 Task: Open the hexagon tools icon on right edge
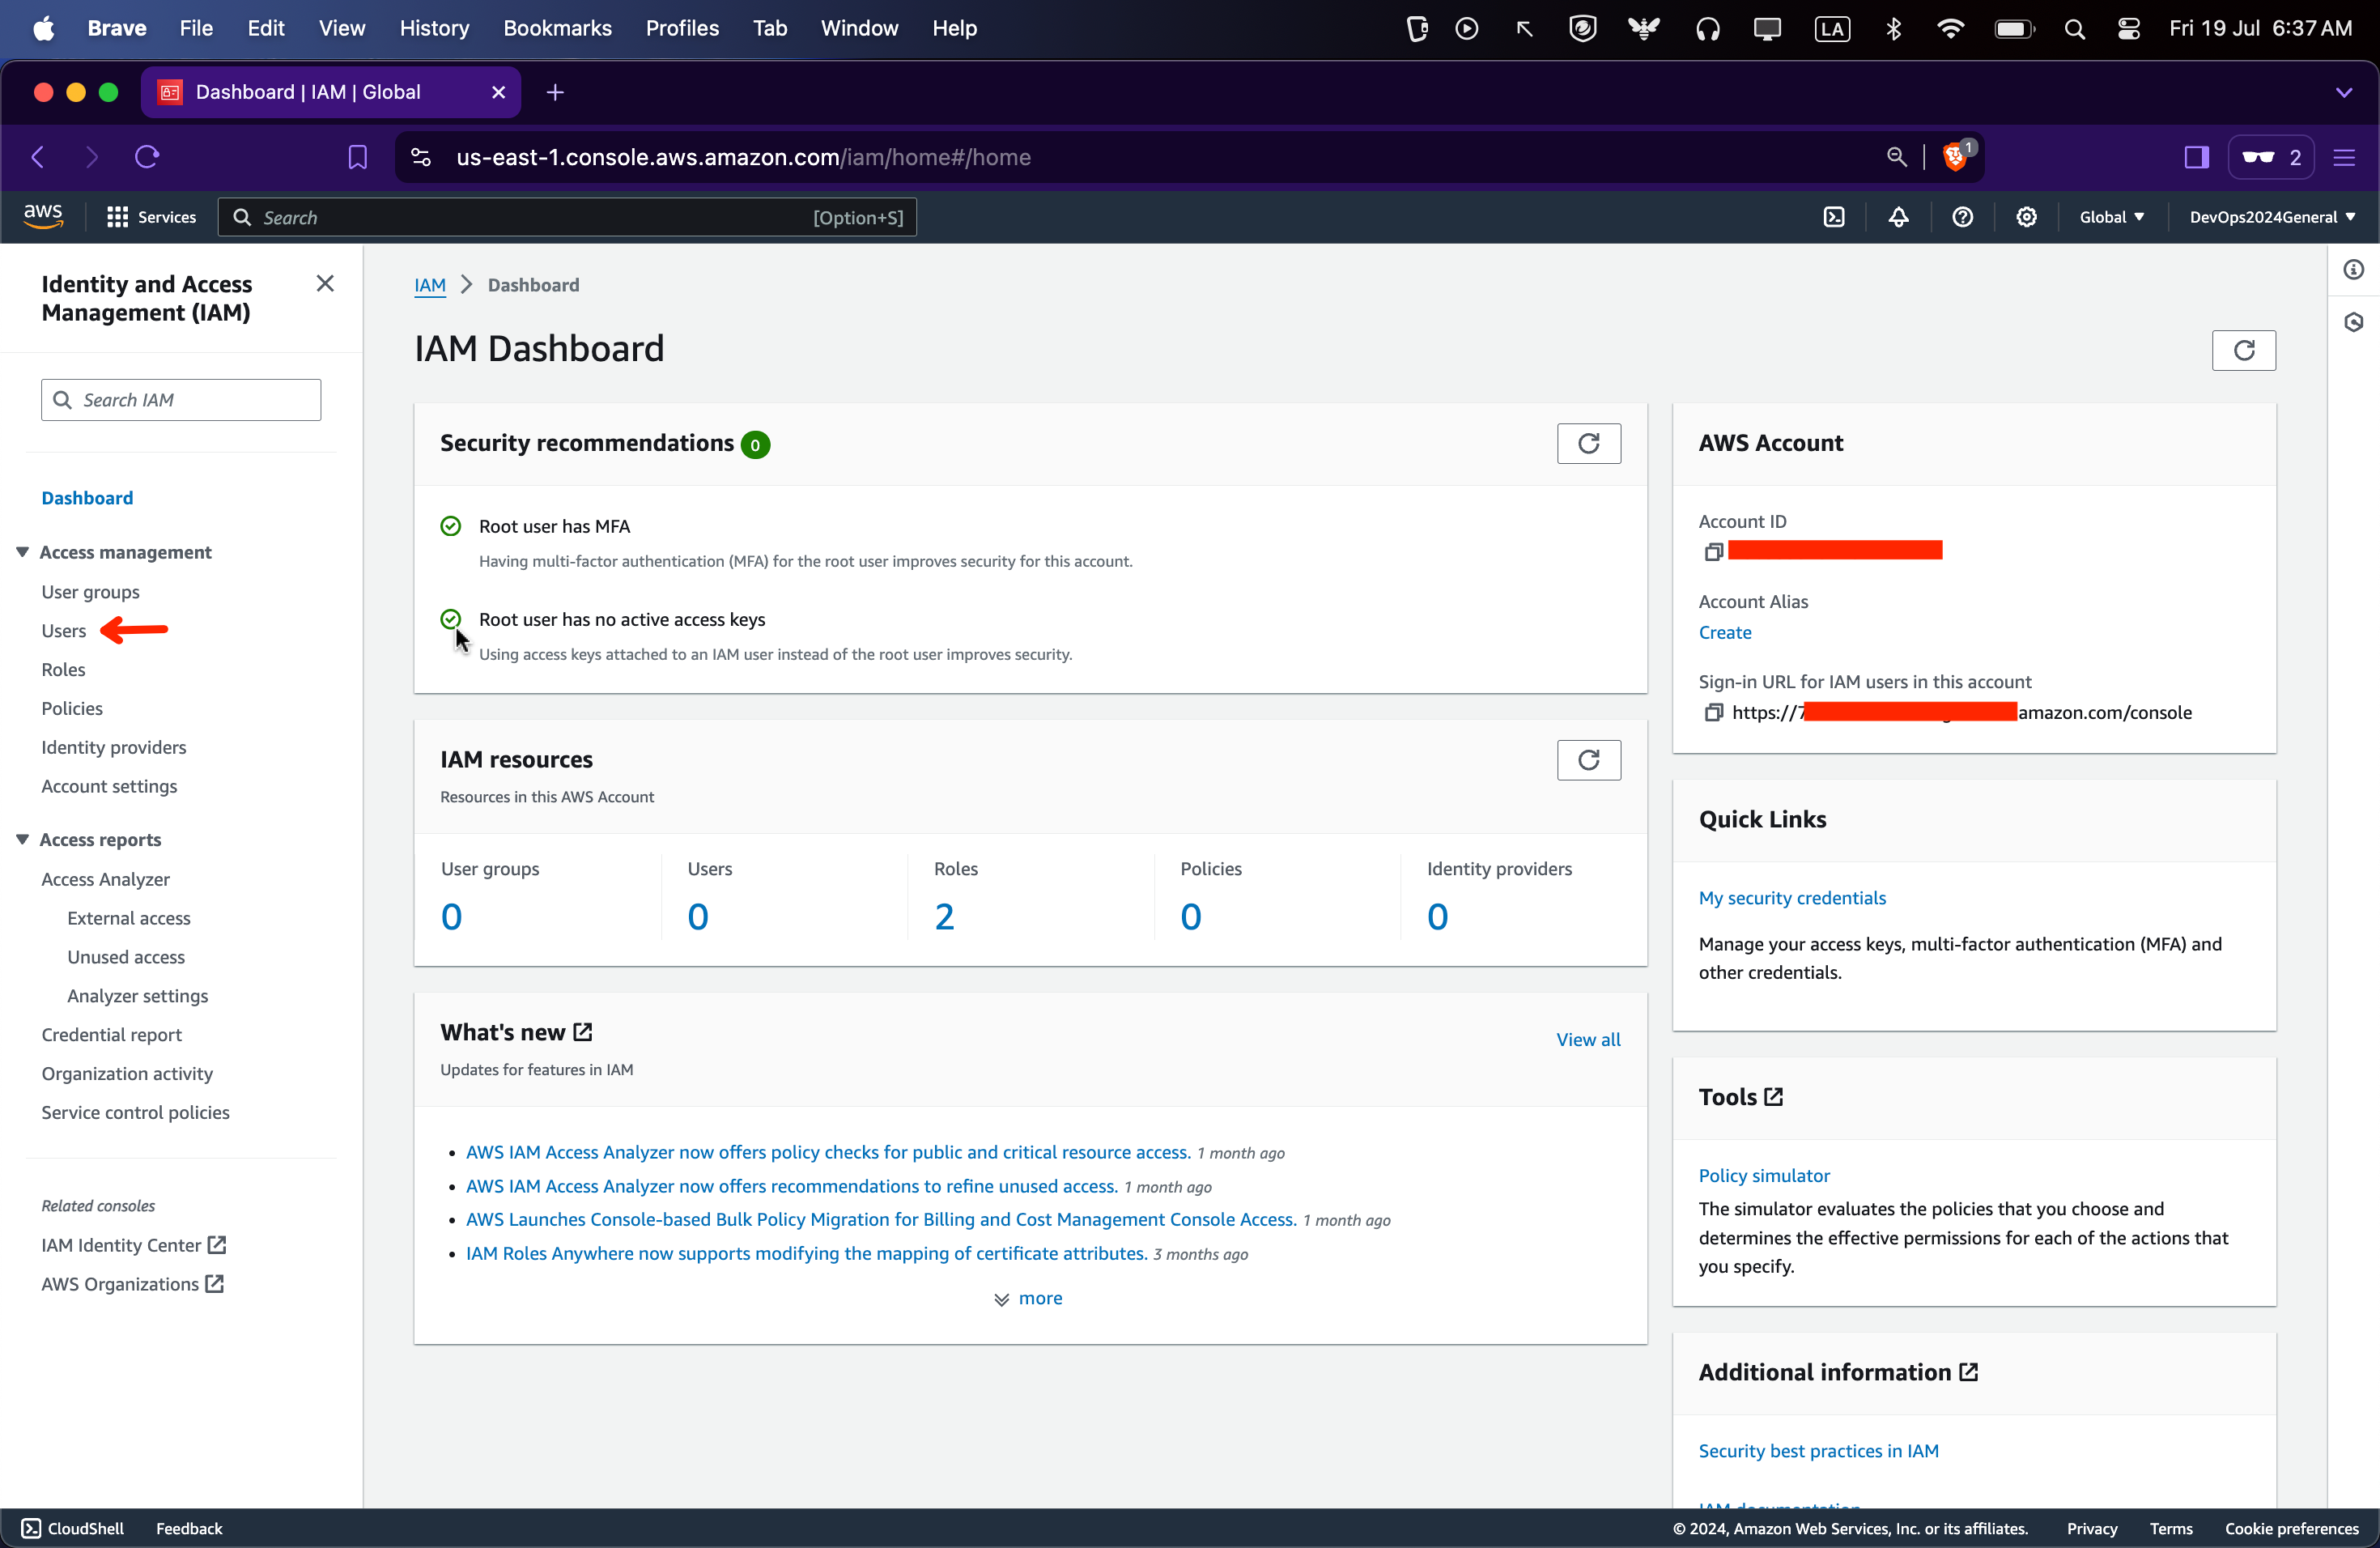click(x=2353, y=322)
